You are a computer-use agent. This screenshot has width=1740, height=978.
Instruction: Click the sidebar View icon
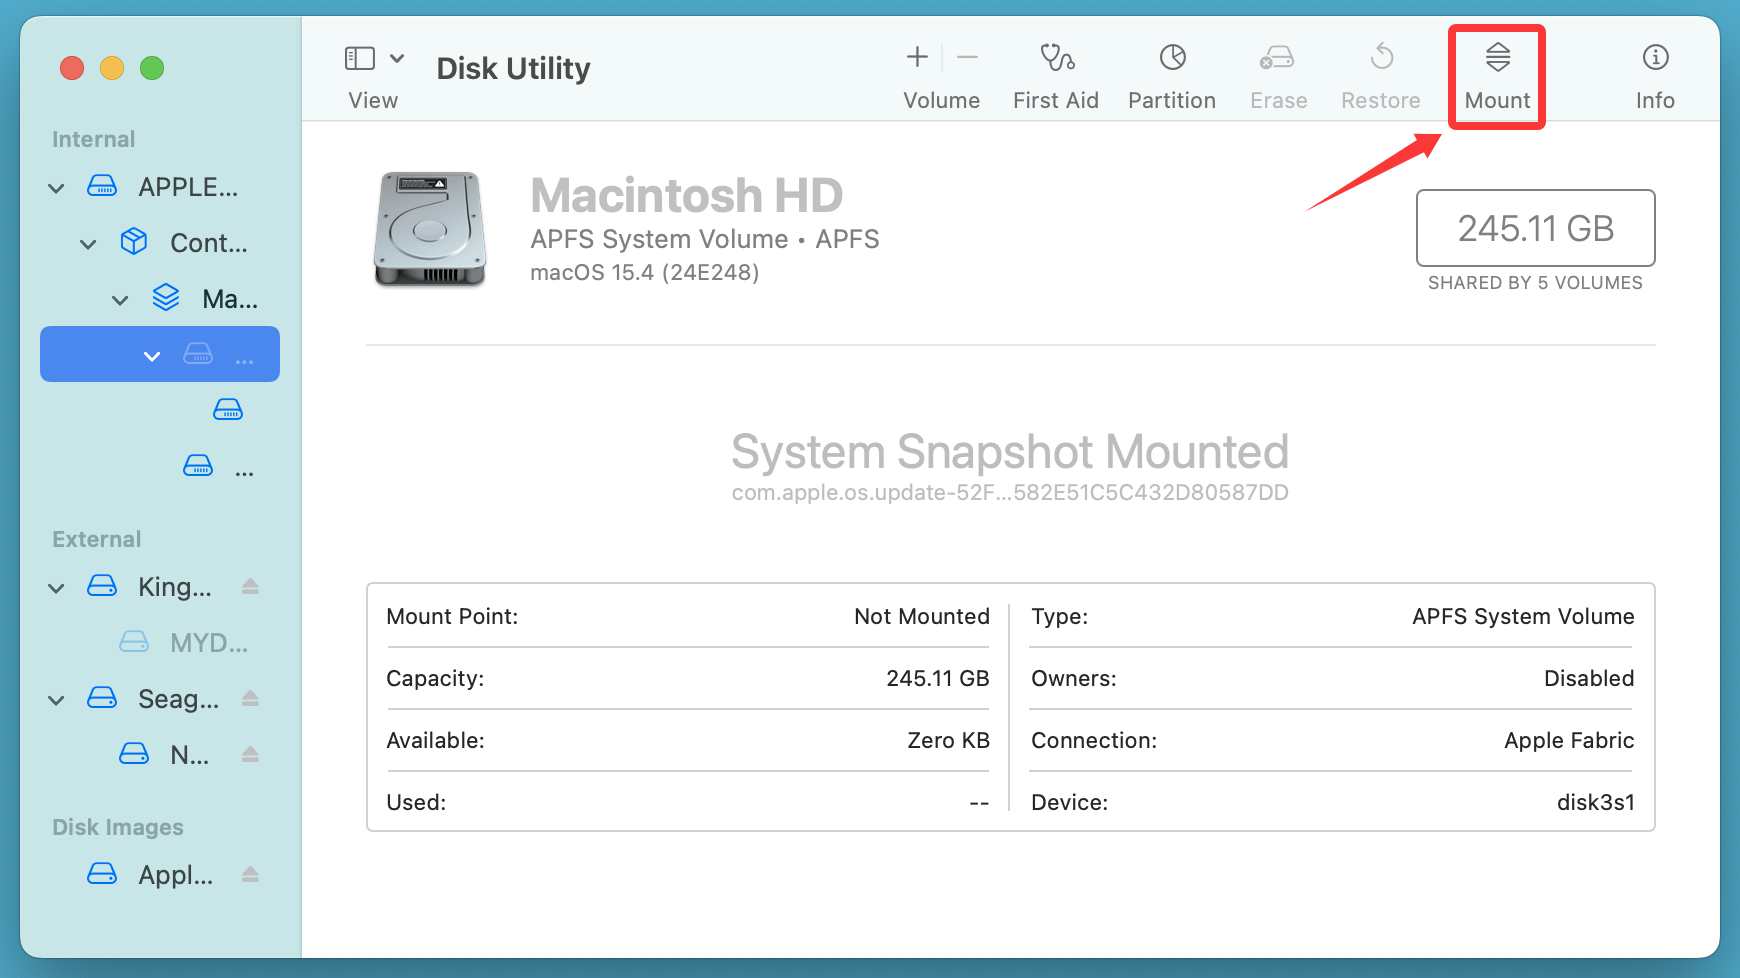[359, 57]
